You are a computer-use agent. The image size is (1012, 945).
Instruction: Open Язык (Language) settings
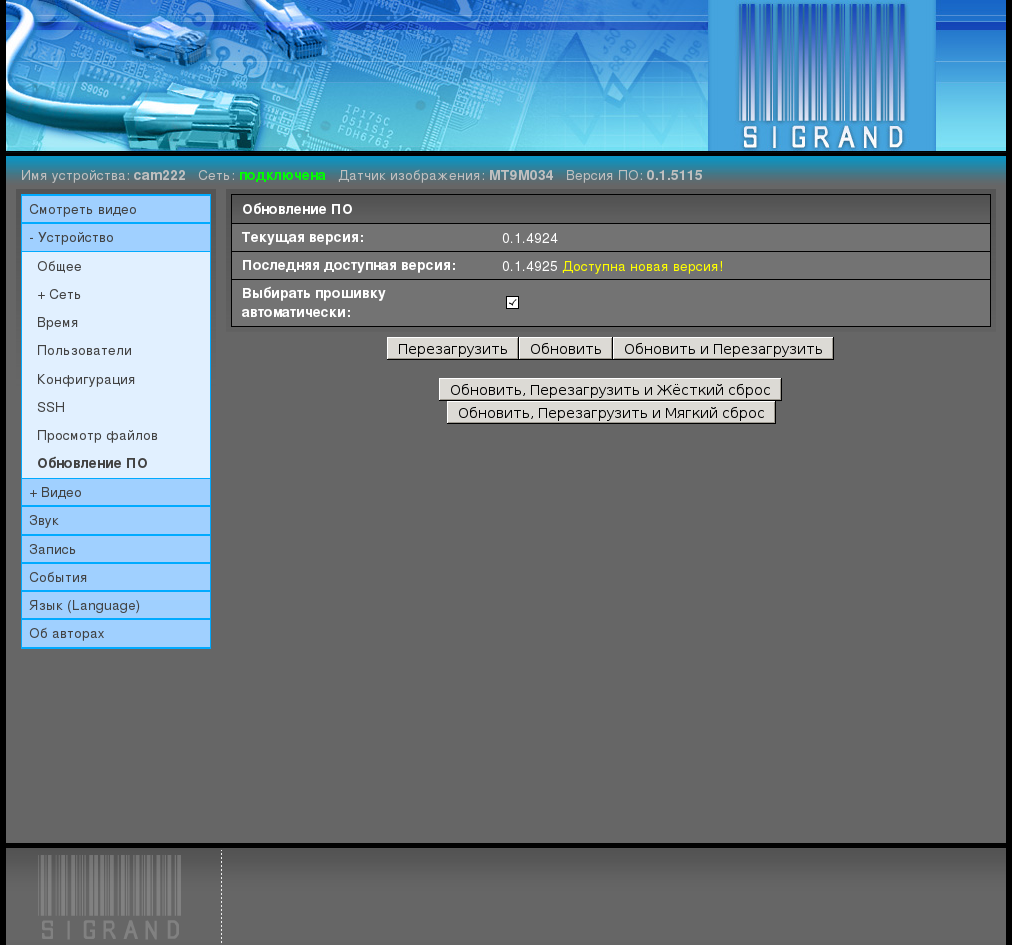(116, 605)
